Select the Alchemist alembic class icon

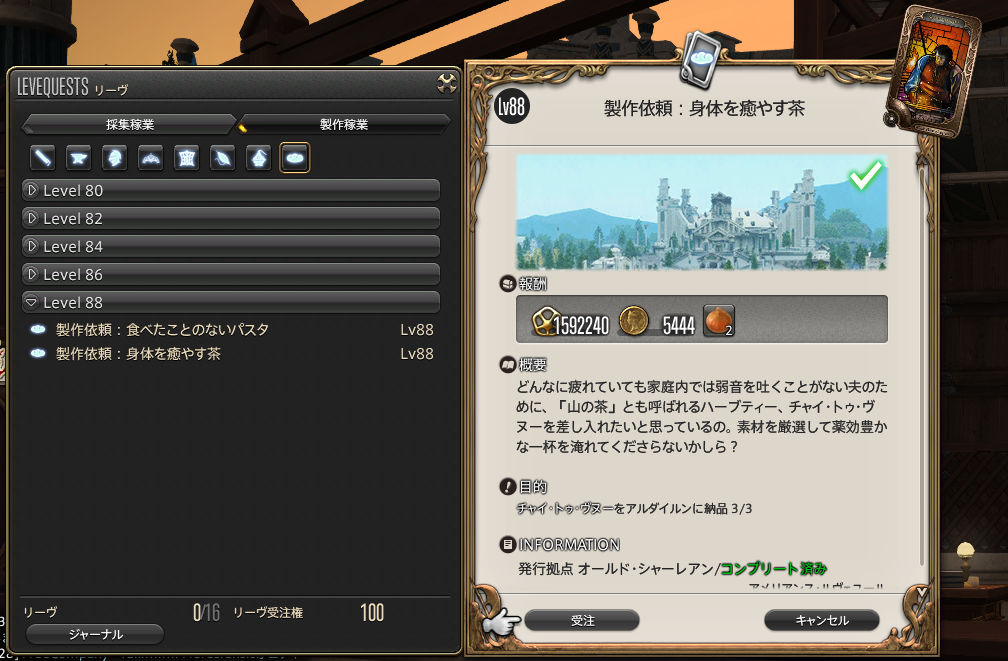click(258, 158)
